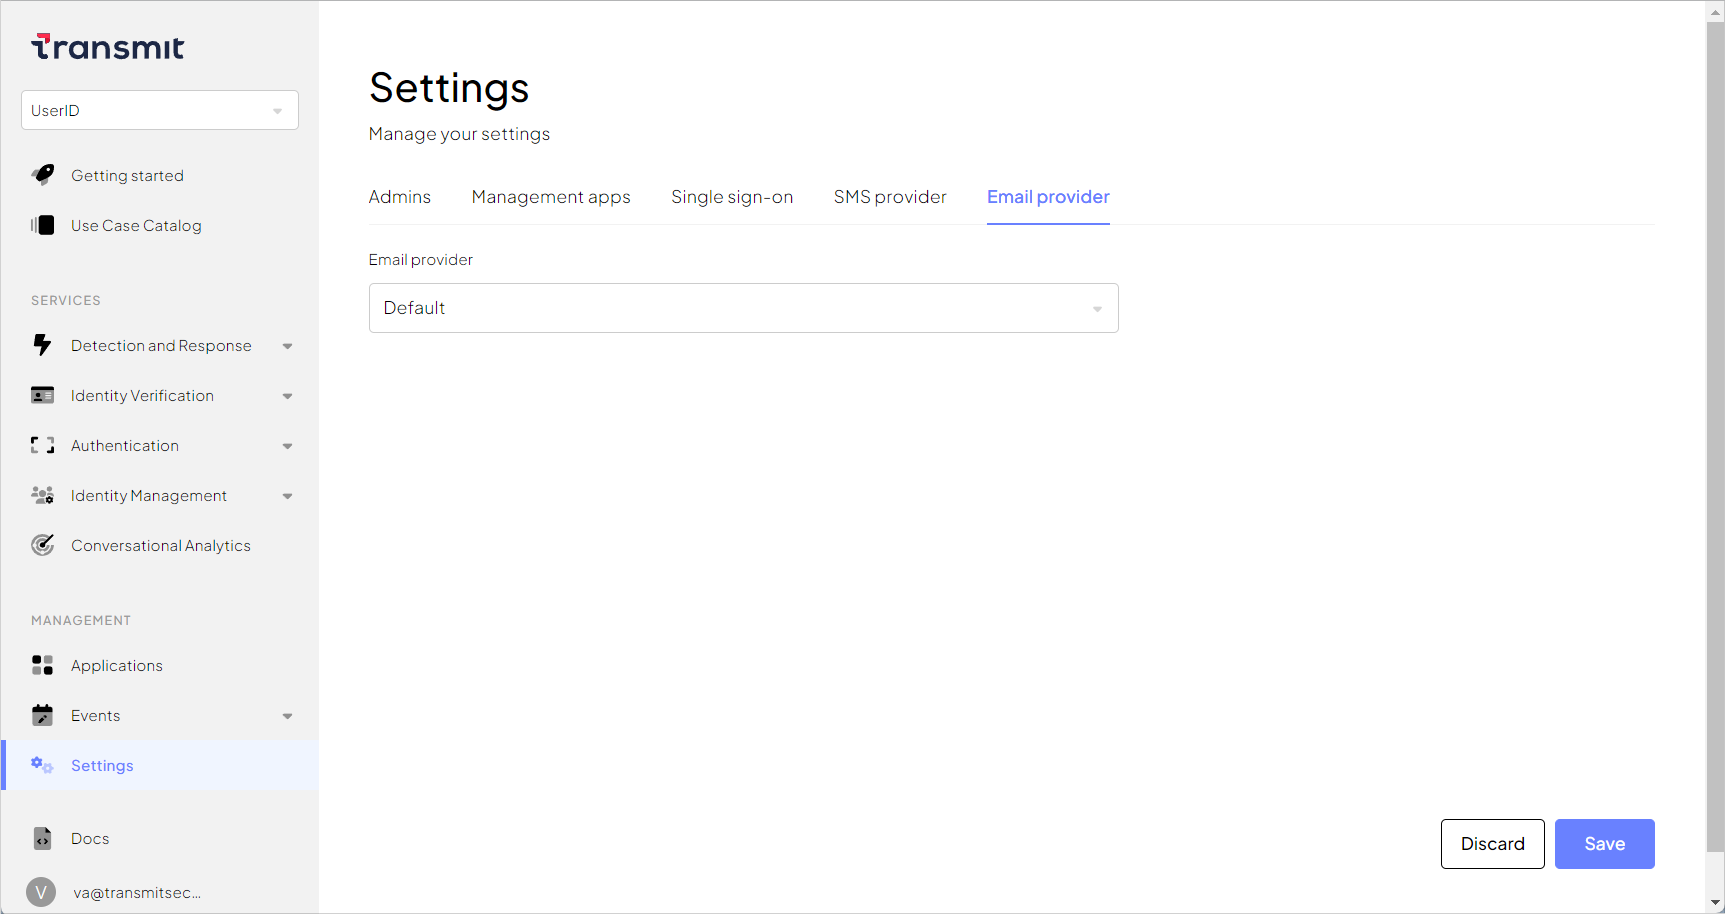Screen dimensions: 1725x914
Task: Open the Single sign-on tab
Action: point(731,197)
